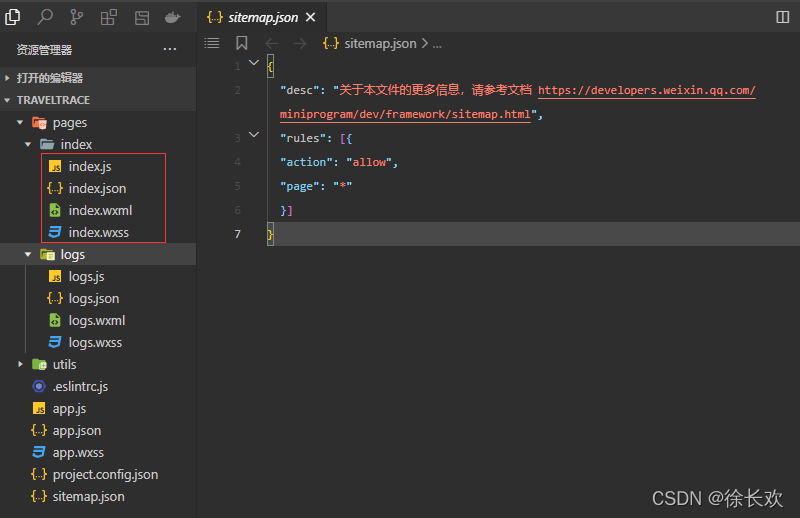Open the Docker whale icon
This screenshot has height=518, width=800.
172,17
